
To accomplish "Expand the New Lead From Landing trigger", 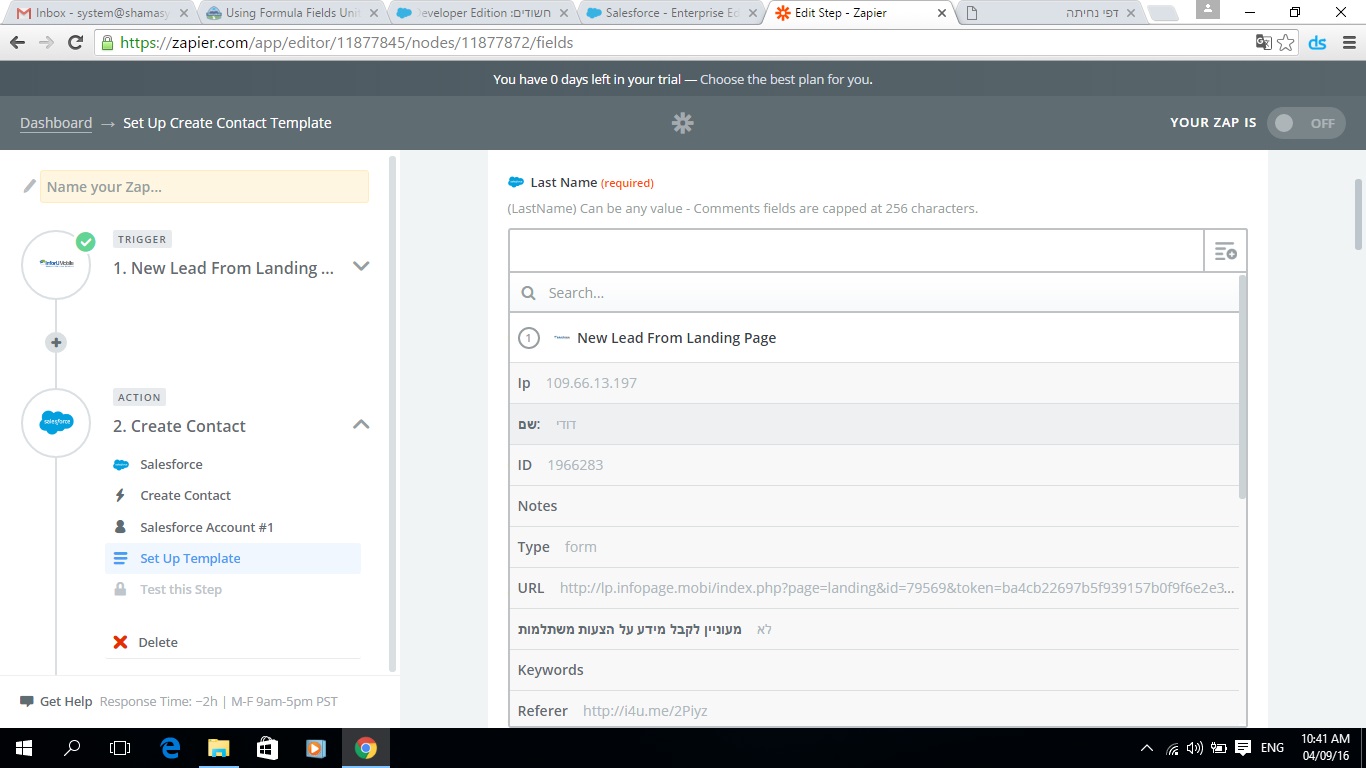I will click(361, 267).
